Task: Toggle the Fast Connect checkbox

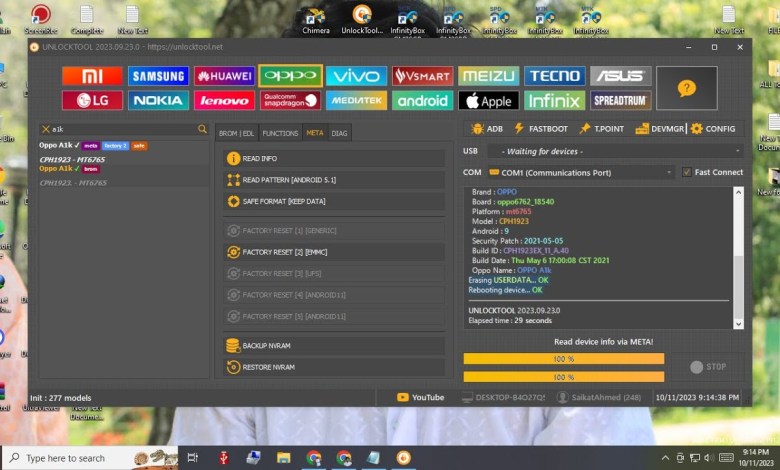Action: pyautogui.click(x=687, y=172)
